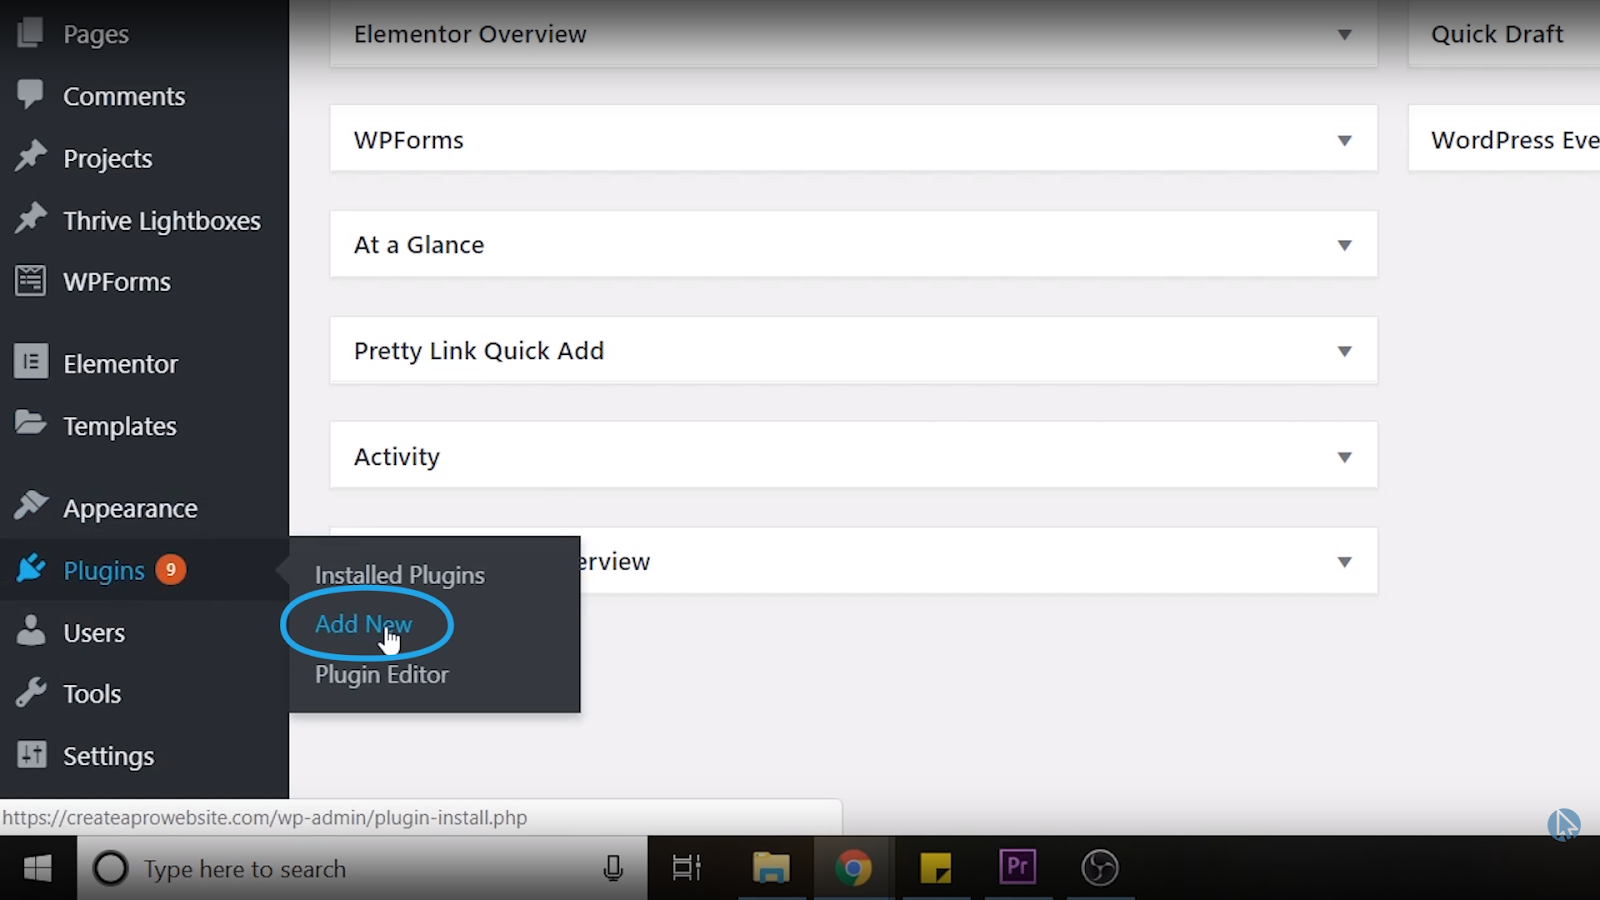Click the WPForms widget title text
The width and height of the screenshot is (1600, 900).
409,140
